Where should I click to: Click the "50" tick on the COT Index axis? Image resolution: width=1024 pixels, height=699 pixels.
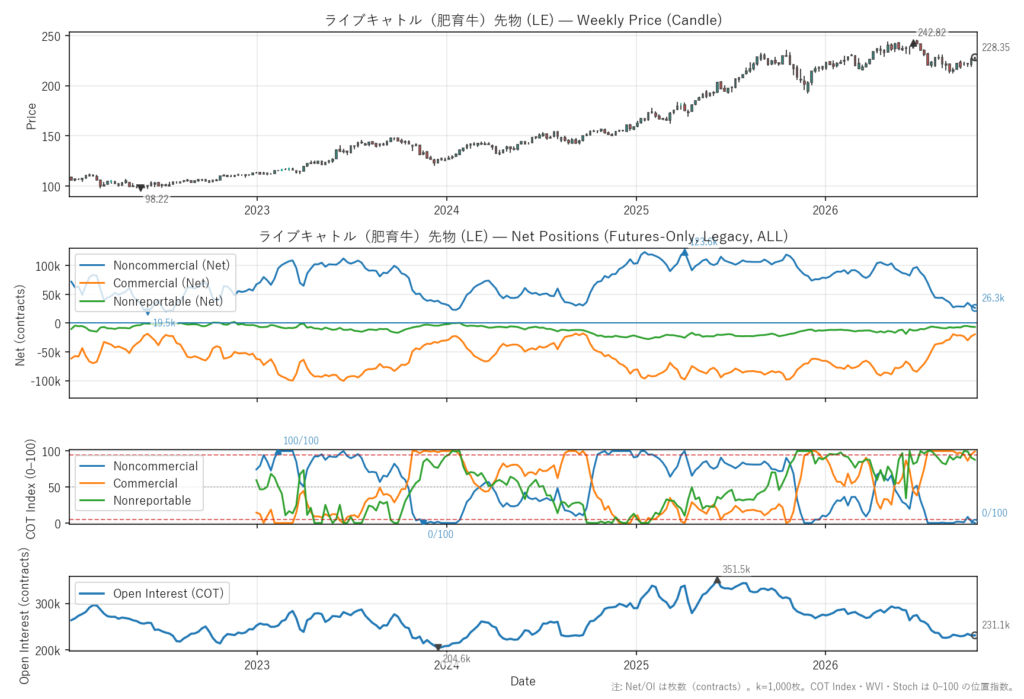[54, 487]
